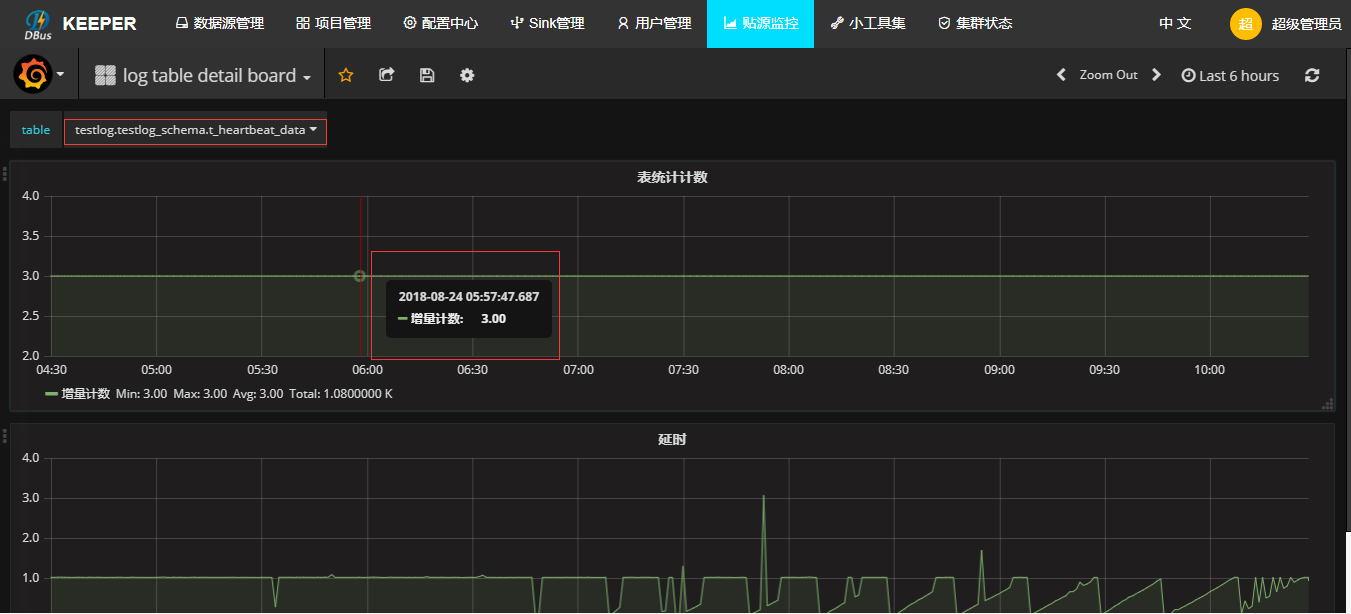The height and width of the screenshot is (614, 1351).
Task: Open dashboard settings gear icon
Action: [467, 75]
